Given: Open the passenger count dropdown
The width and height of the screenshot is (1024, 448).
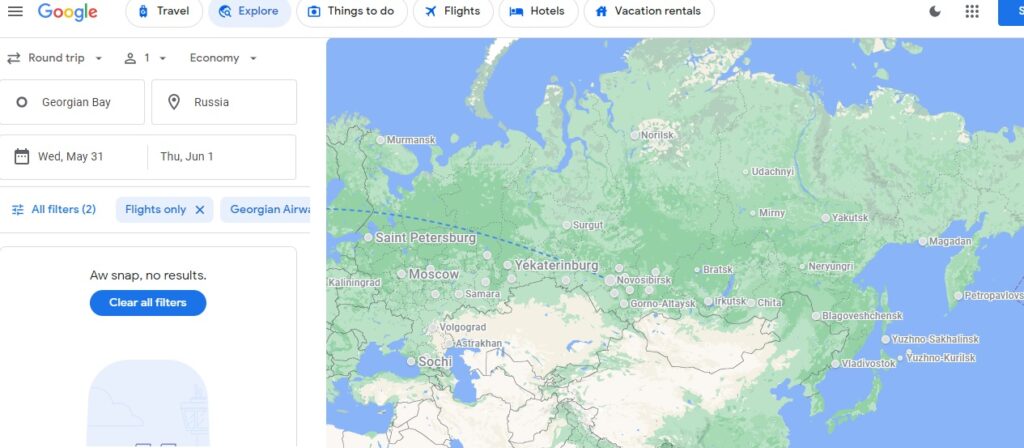Looking at the screenshot, I should click(x=145, y=58).
